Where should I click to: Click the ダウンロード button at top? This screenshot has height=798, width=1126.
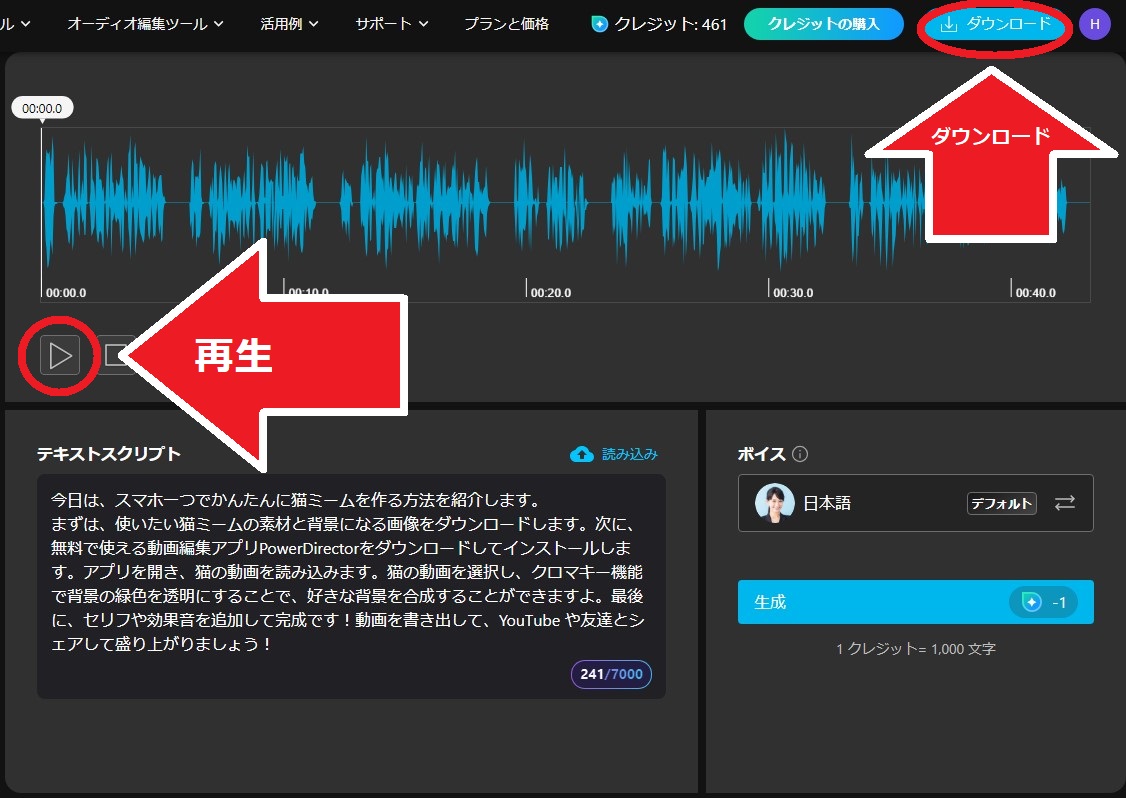(995, 24)
